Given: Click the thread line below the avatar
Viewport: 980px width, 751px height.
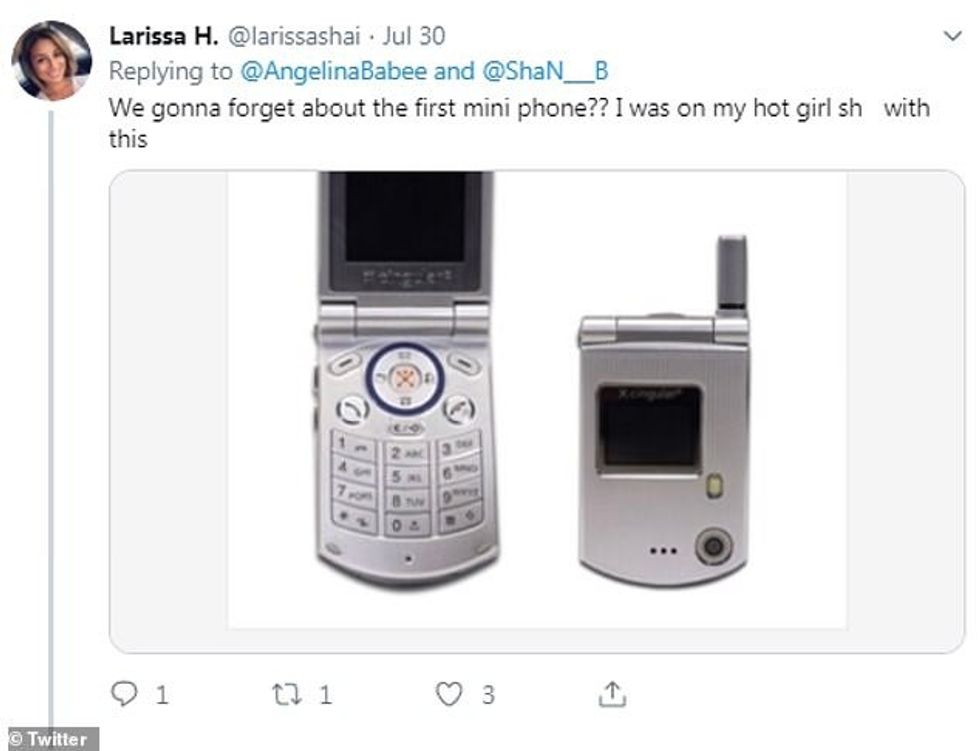Looking at the screenshot, I should click(x=50, y=400).
